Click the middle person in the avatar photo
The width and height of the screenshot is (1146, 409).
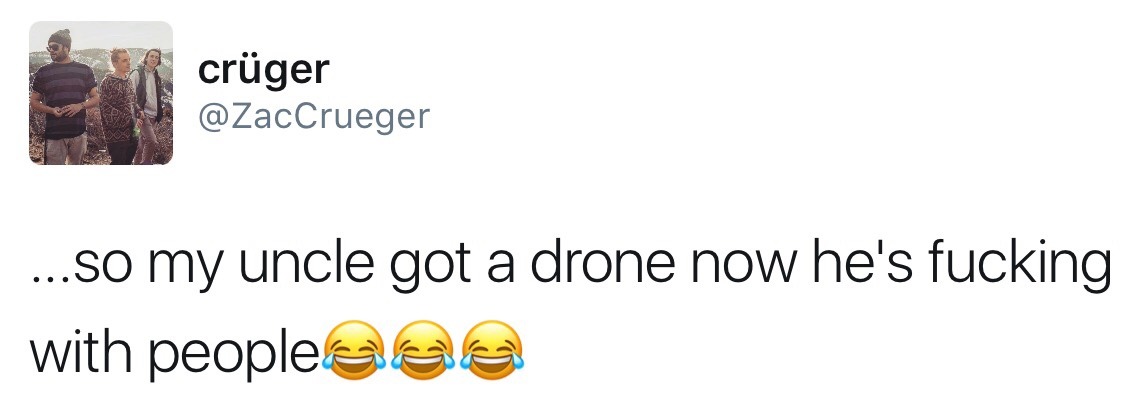coord(118,100)
